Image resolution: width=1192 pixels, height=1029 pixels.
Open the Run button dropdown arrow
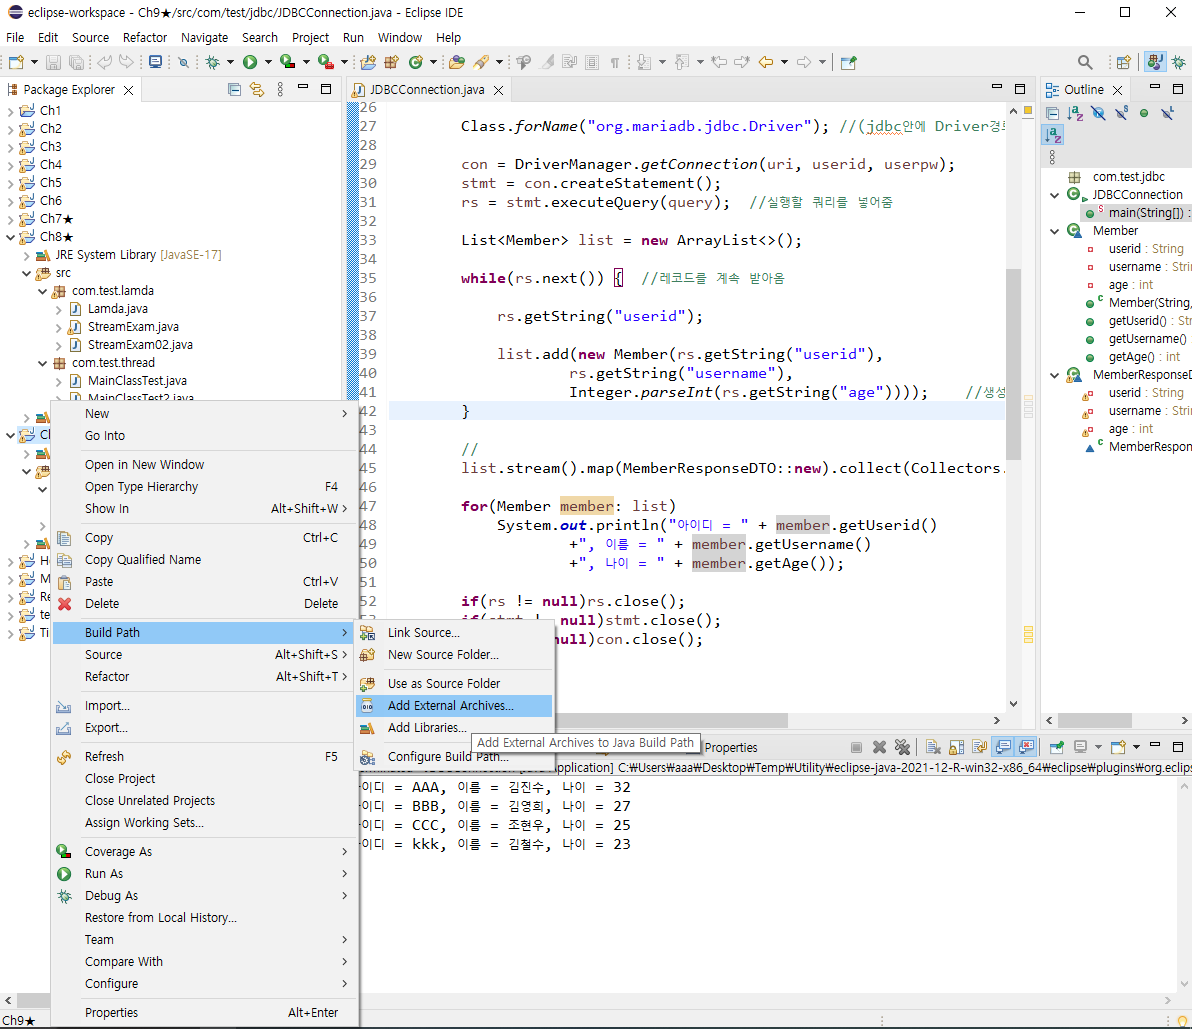(x=268, y=62)
